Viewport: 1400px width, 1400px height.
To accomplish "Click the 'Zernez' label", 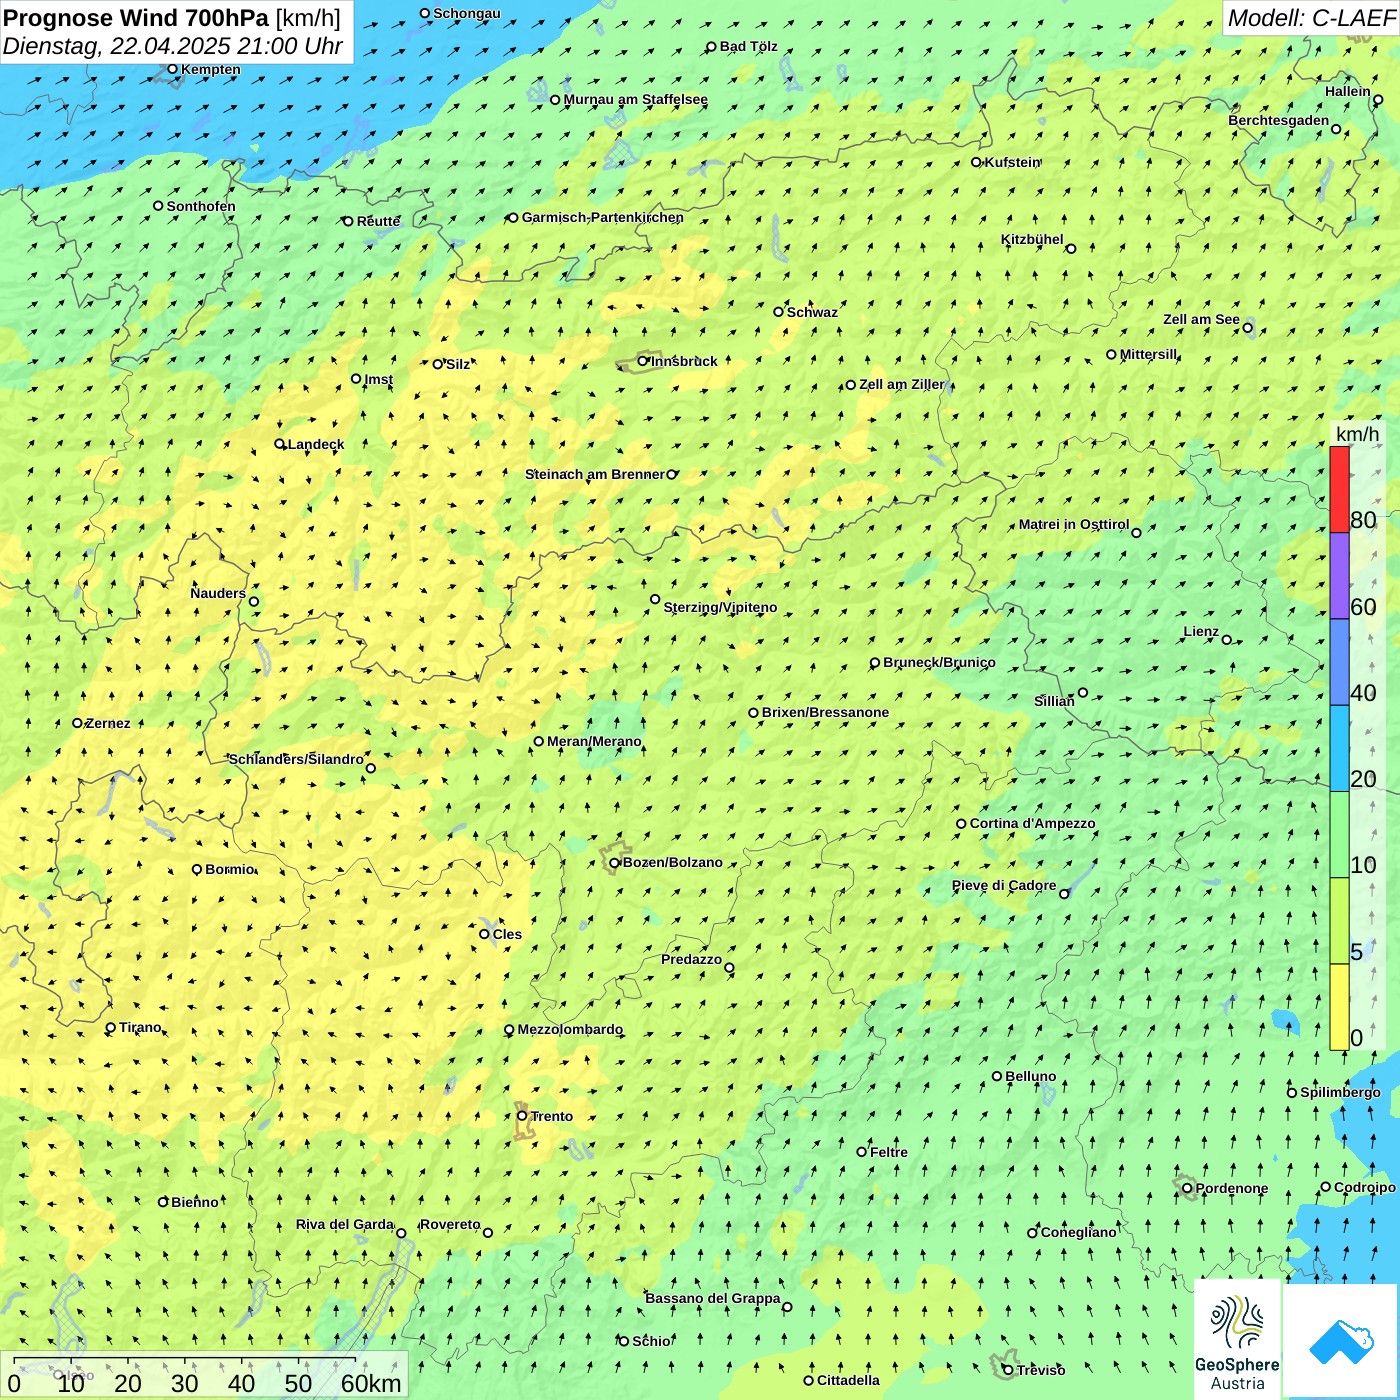I will coord(108,723).
